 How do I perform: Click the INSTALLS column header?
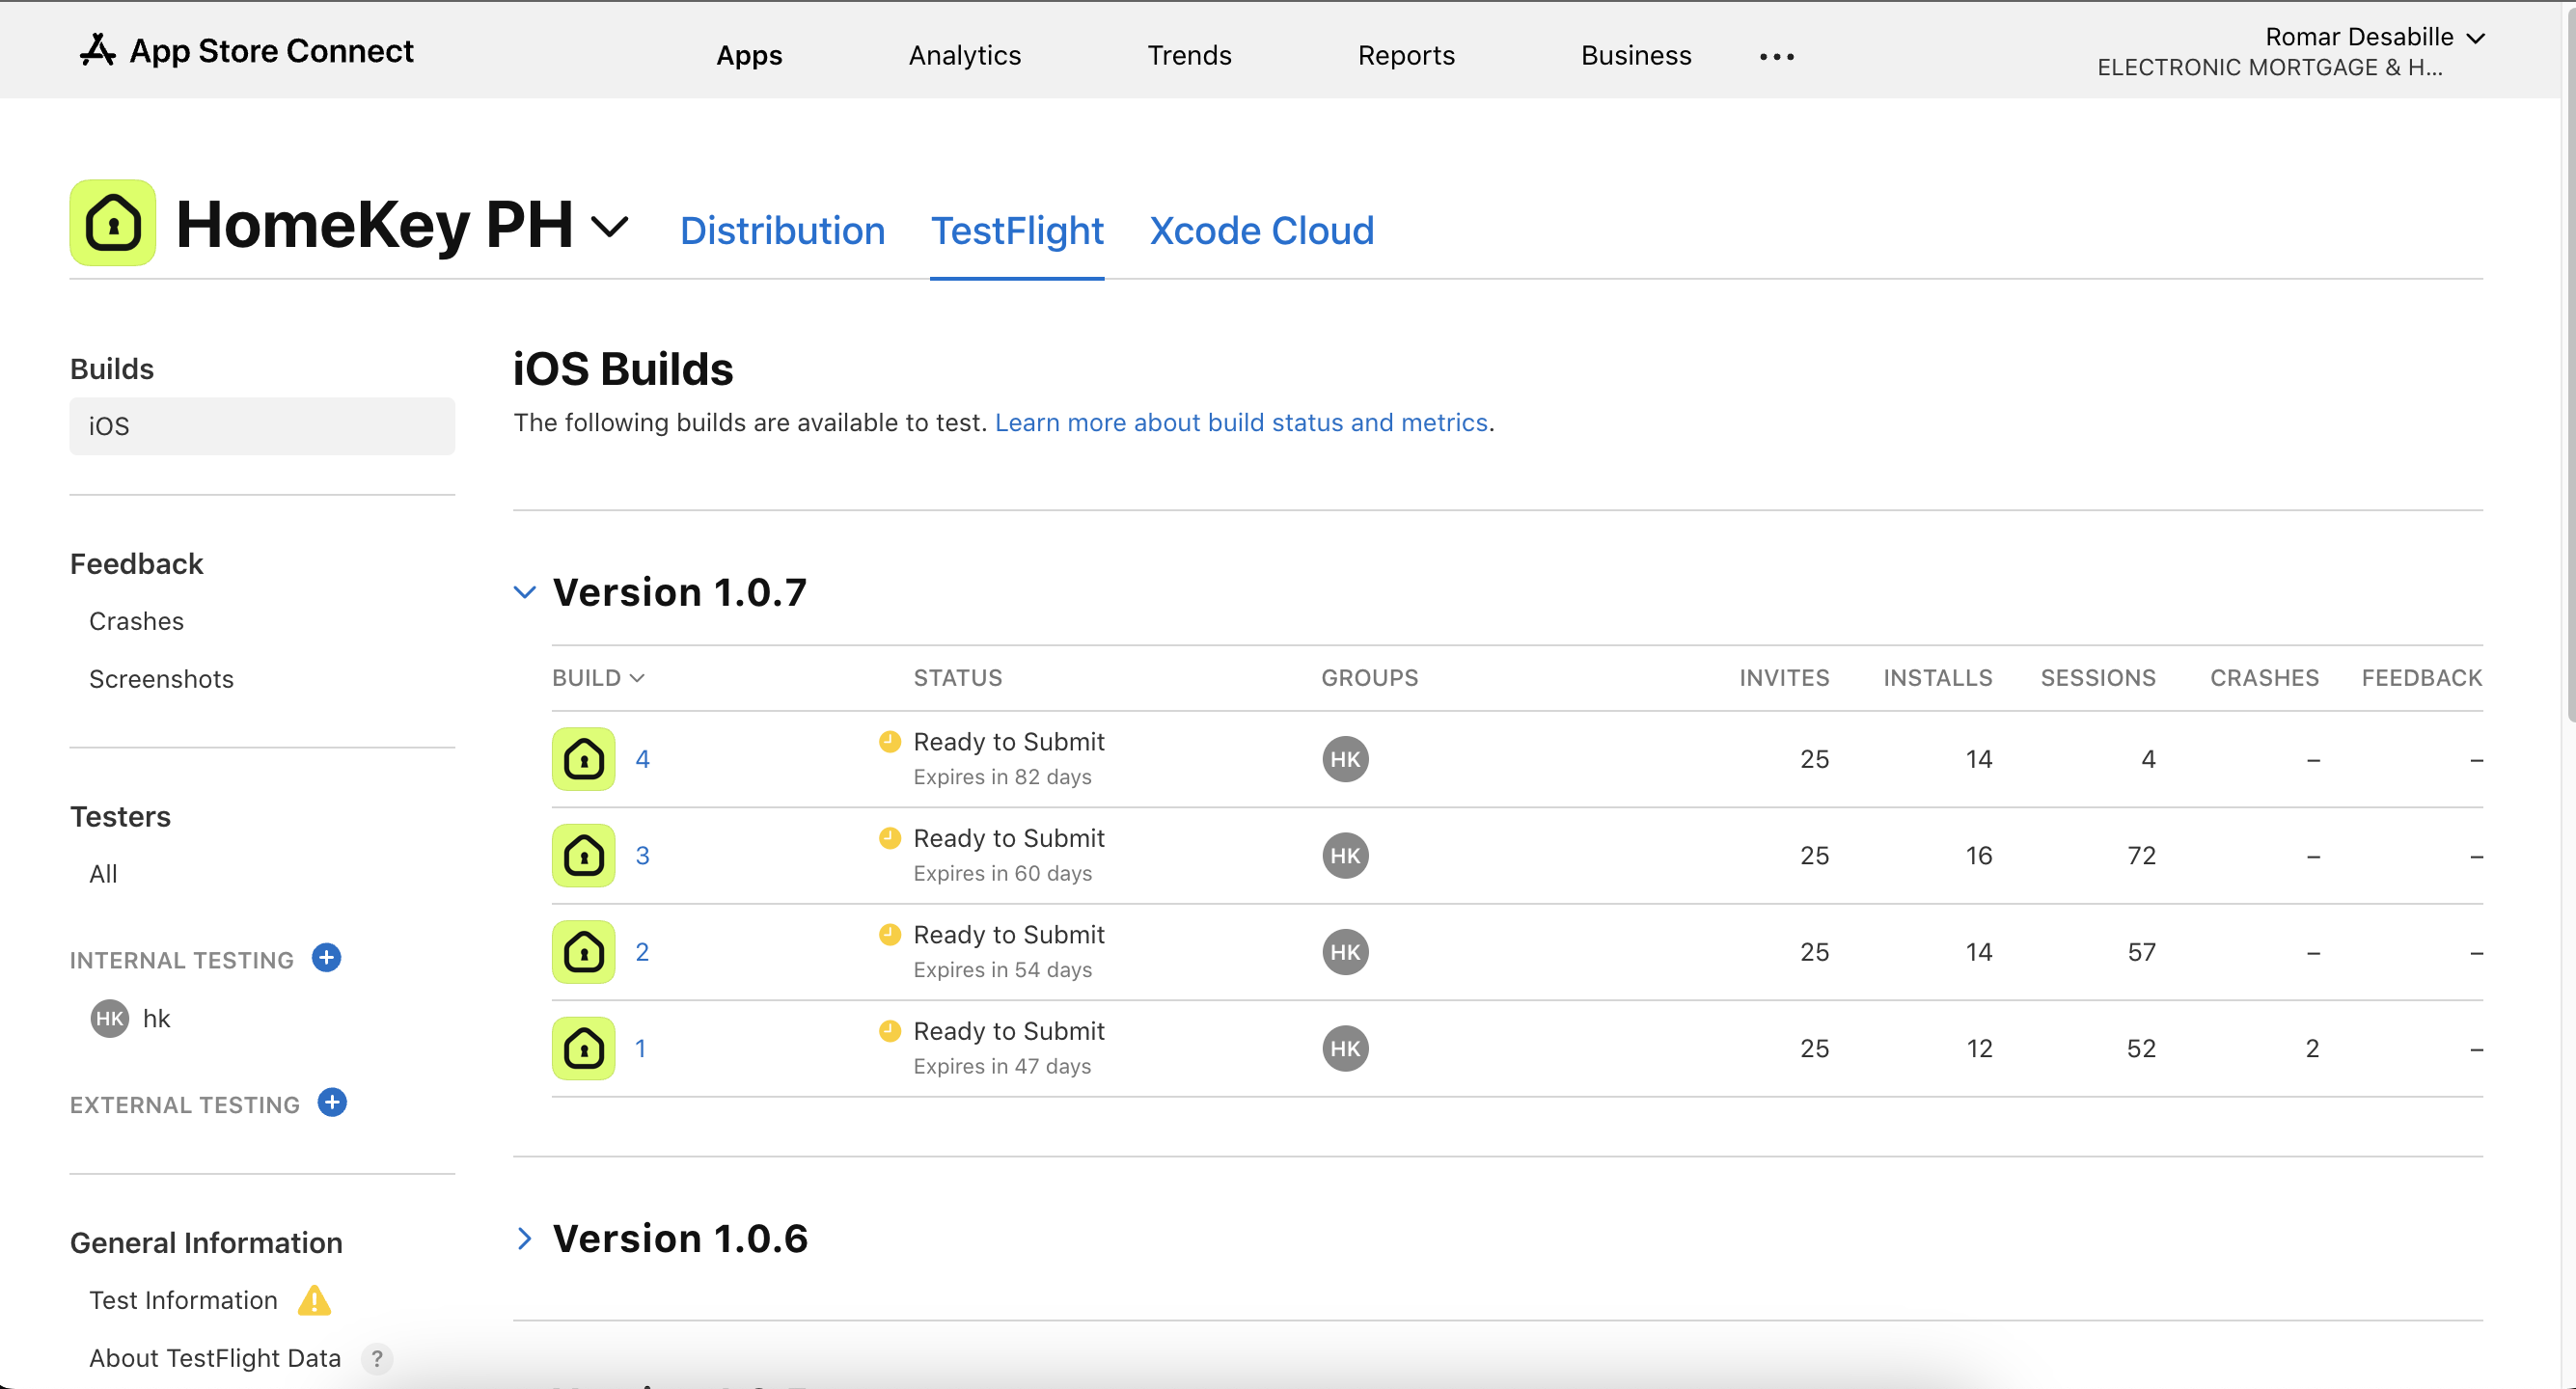(x=1938, y=678)
